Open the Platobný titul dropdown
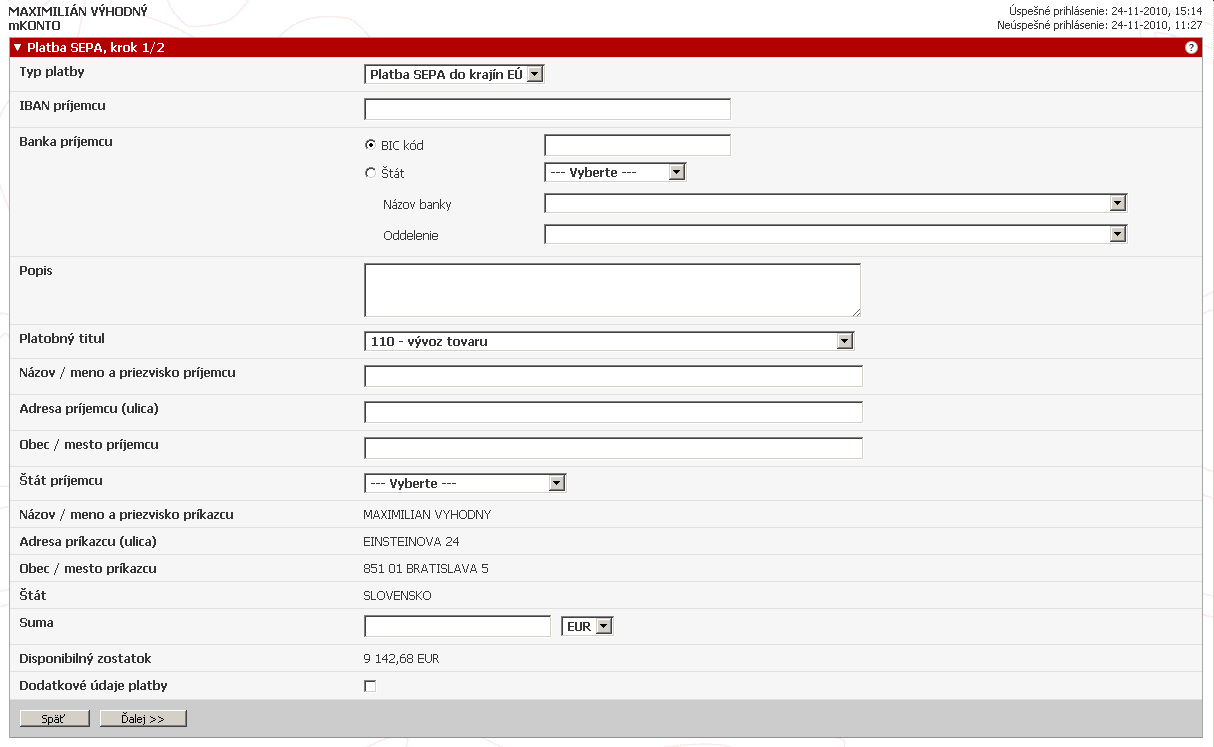The width and height of the screenshot is (1214, 747). point(610,342)
